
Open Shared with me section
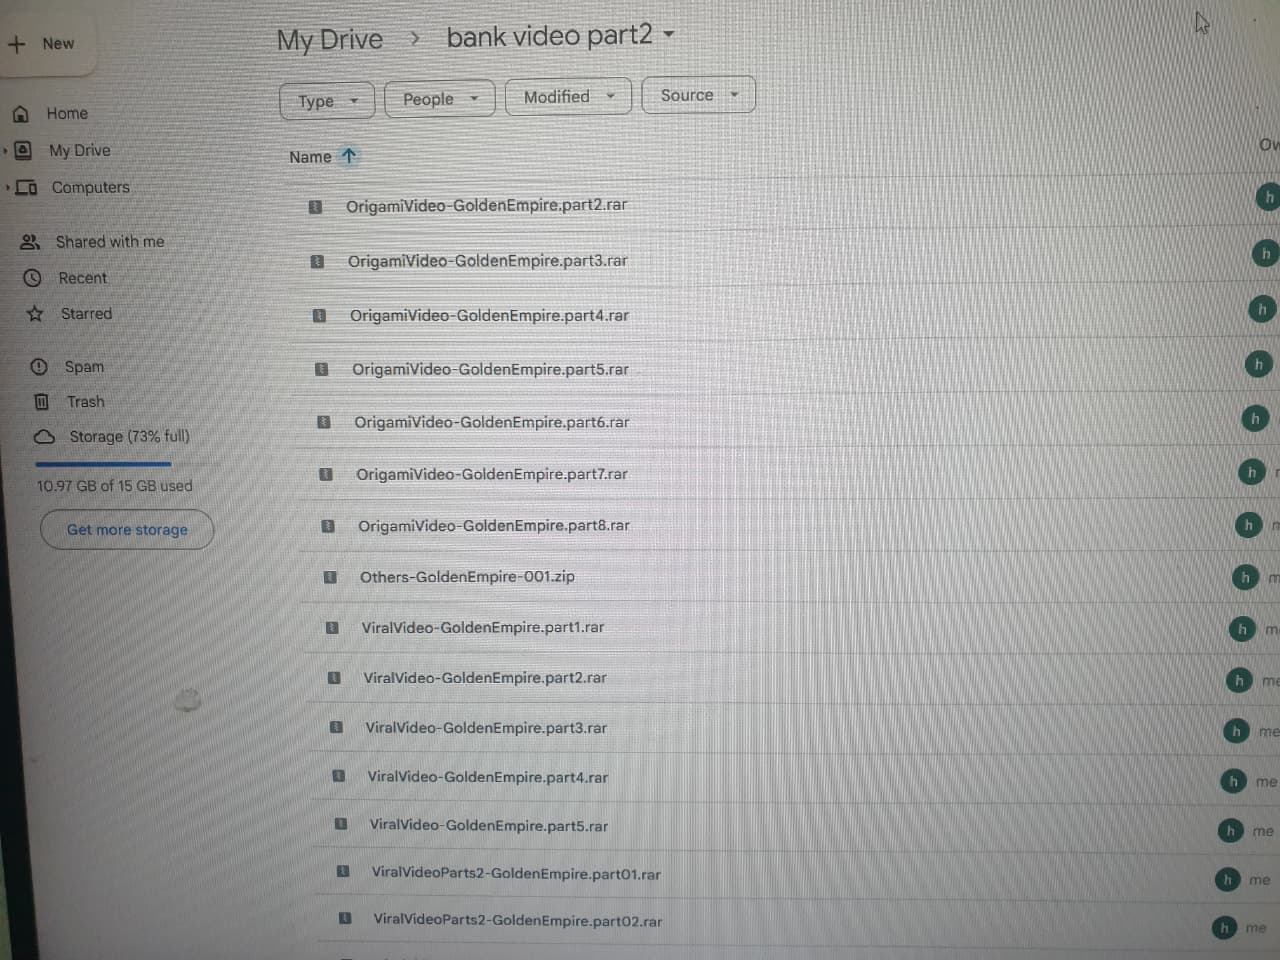110,242
